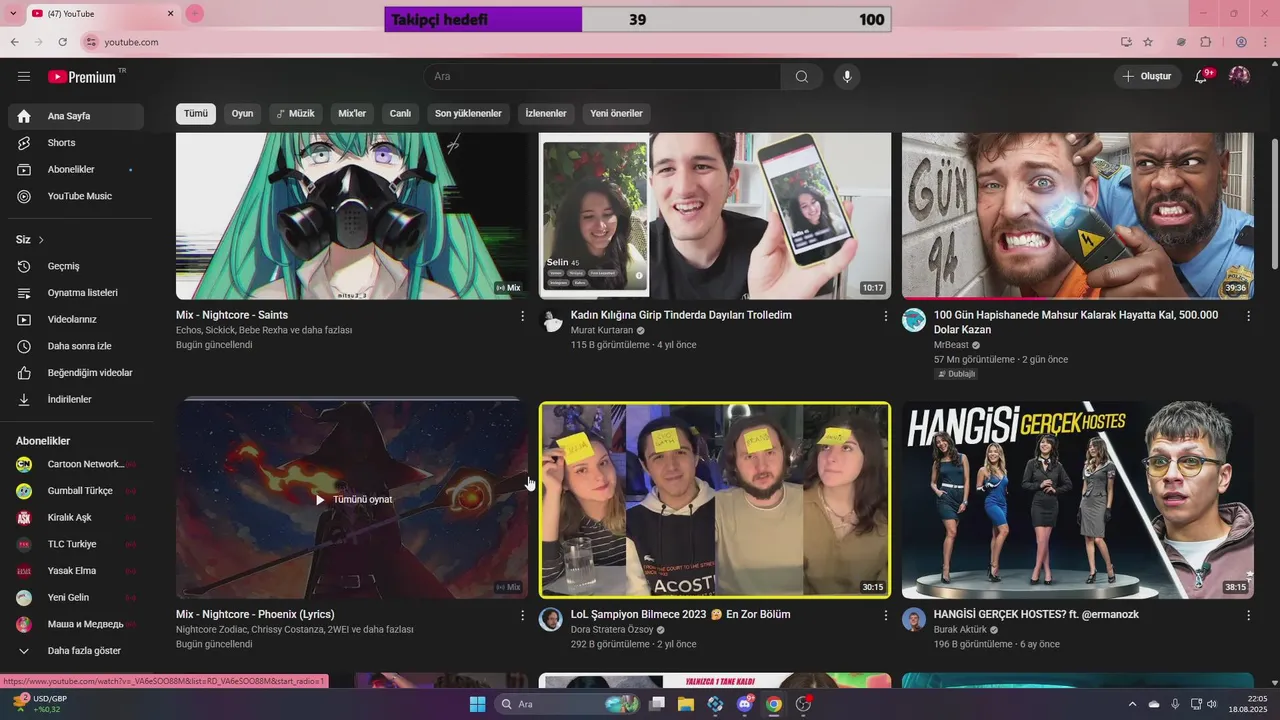
Task: Select the Canlı filter chip
Action: tap(400, 113)
